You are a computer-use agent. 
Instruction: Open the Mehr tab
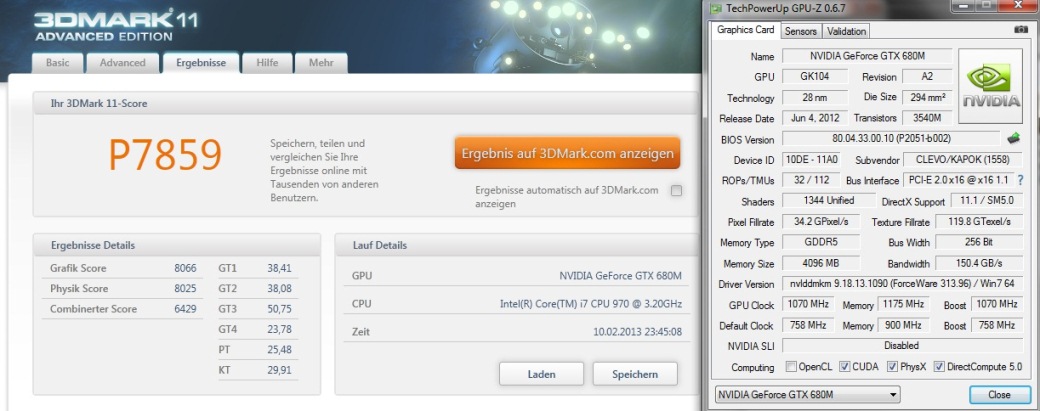tap(321, 63)
